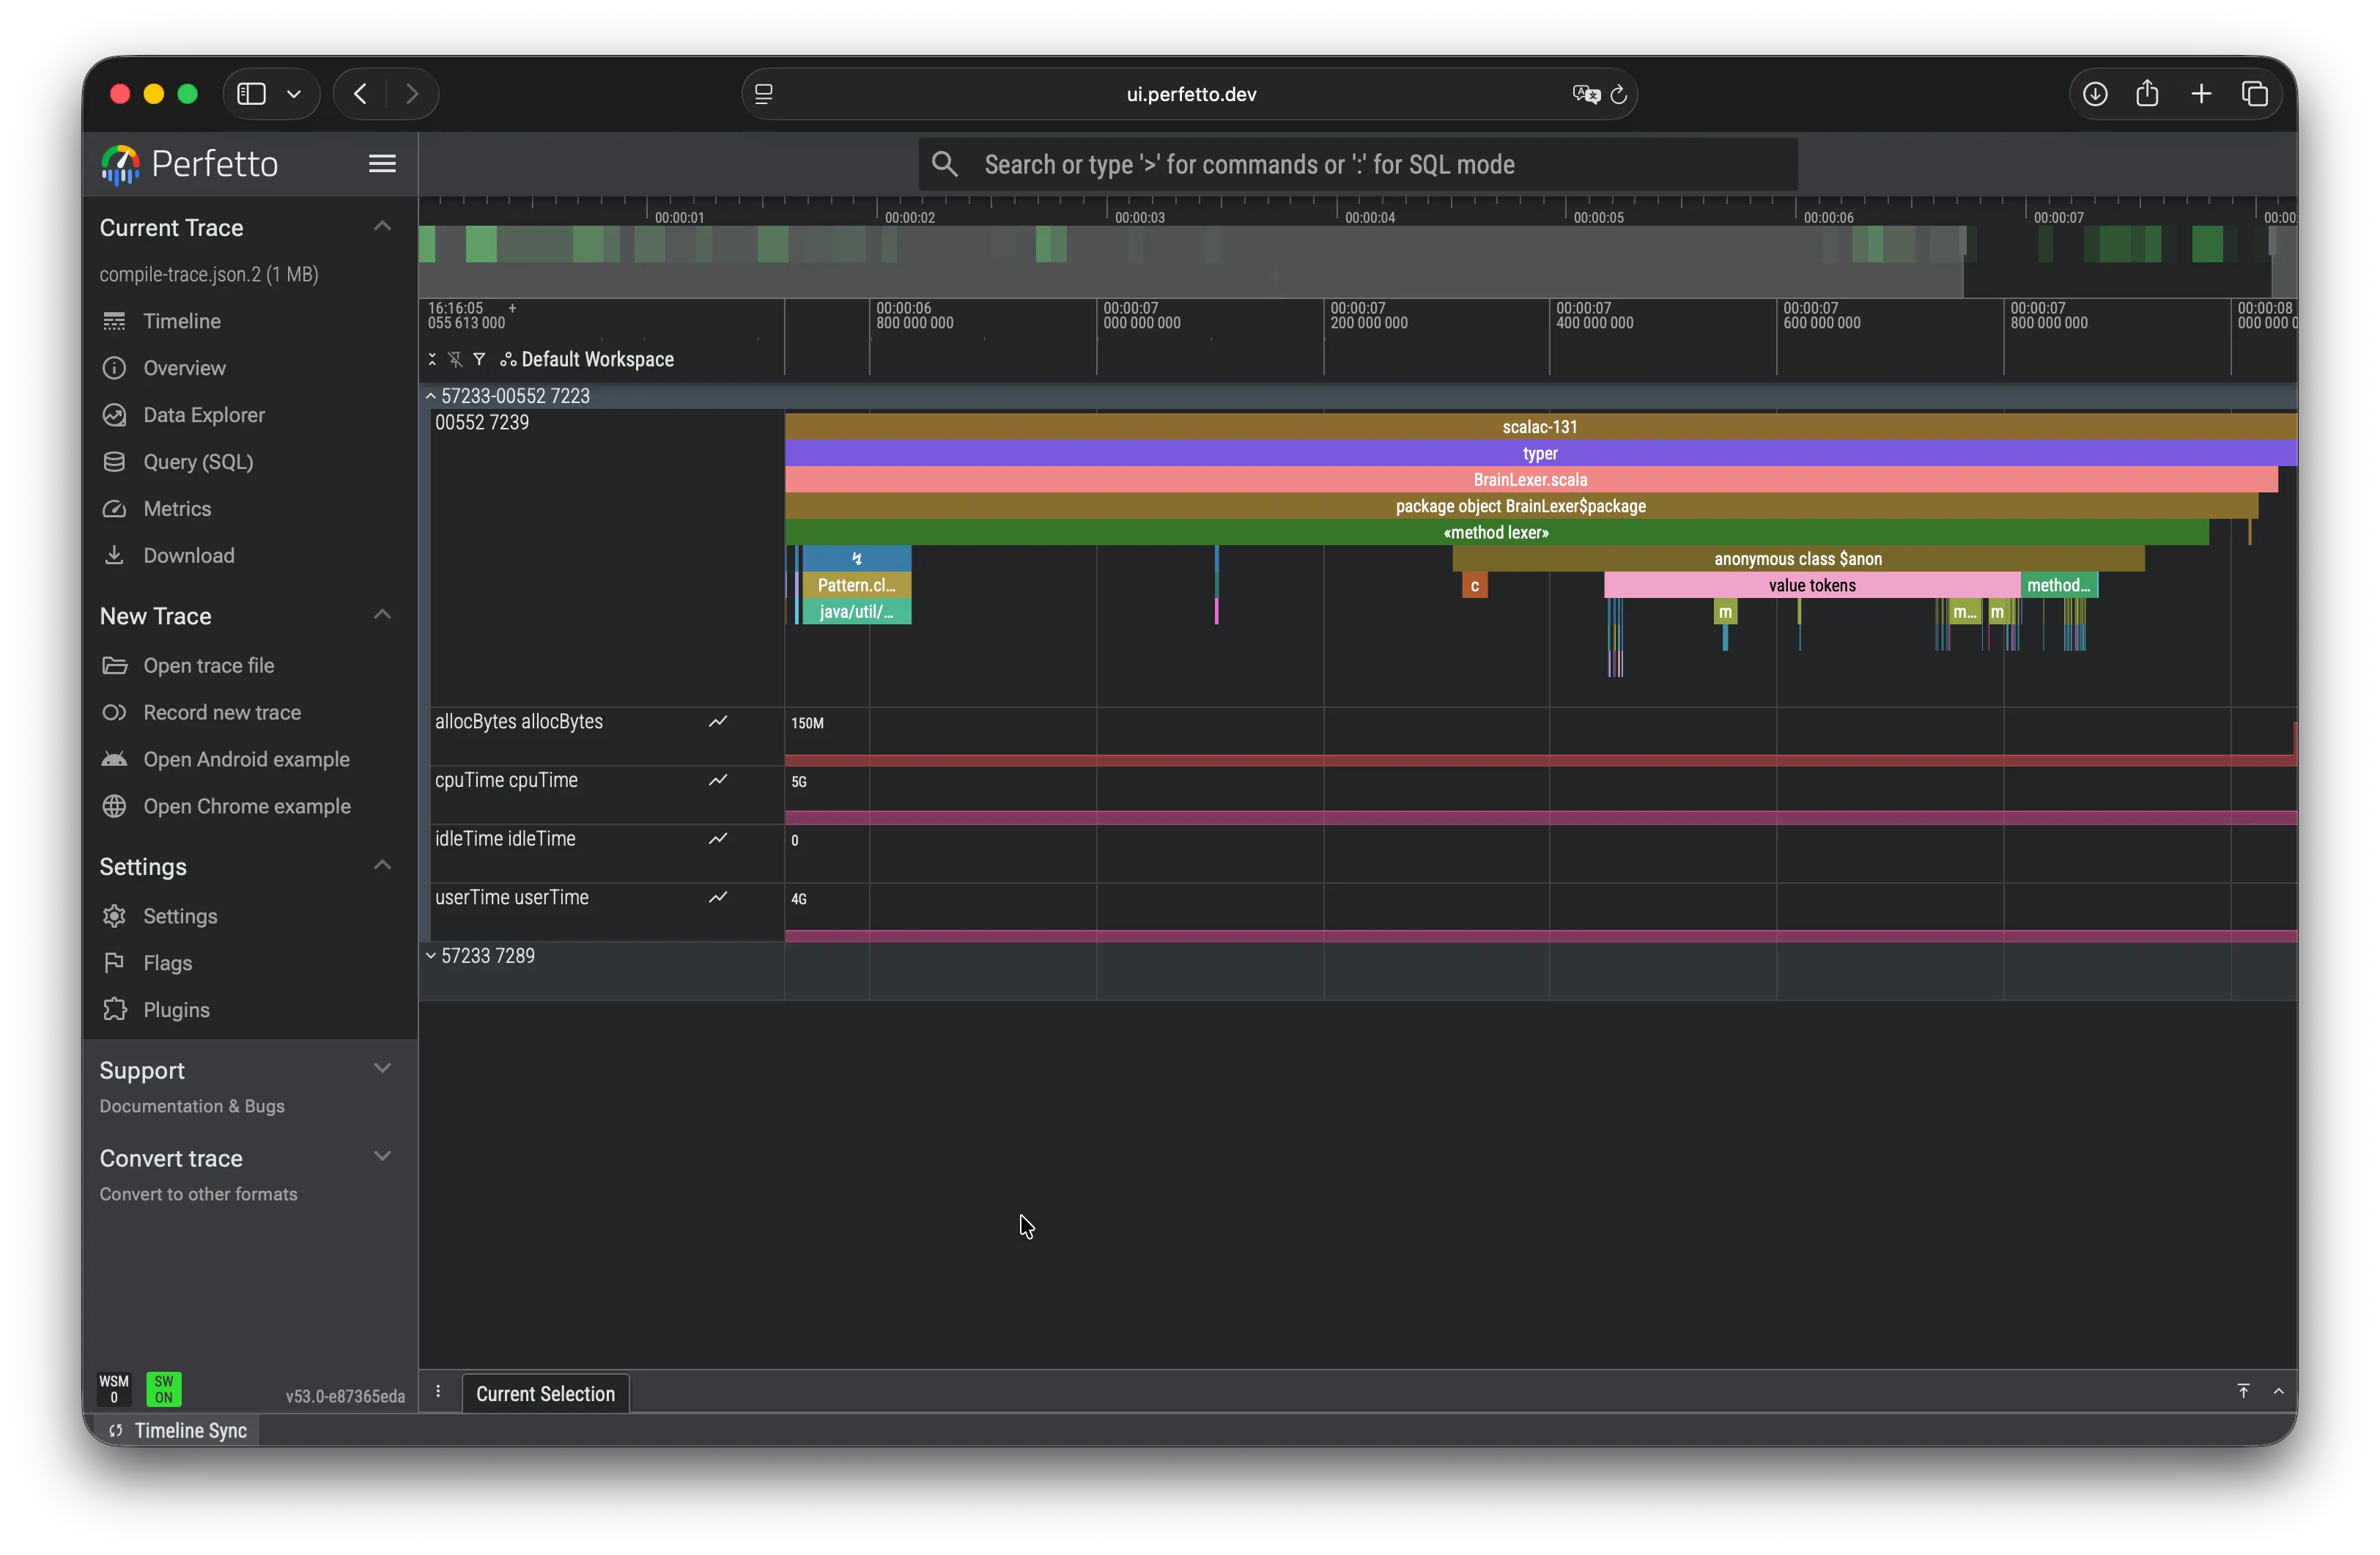Open the Overview panel
This screenshot has height=1555, width=2380.
tap(184, 368)
